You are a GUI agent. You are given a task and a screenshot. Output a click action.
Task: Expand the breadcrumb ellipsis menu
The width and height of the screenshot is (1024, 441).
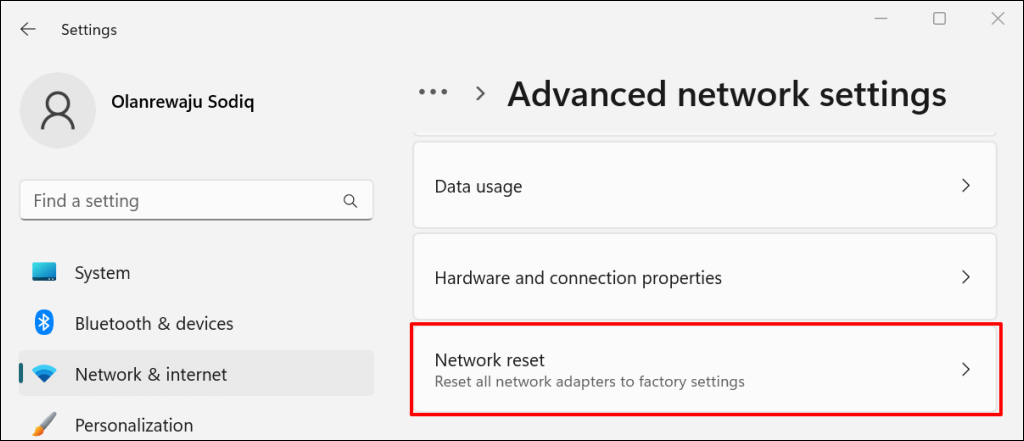point(433,93)
